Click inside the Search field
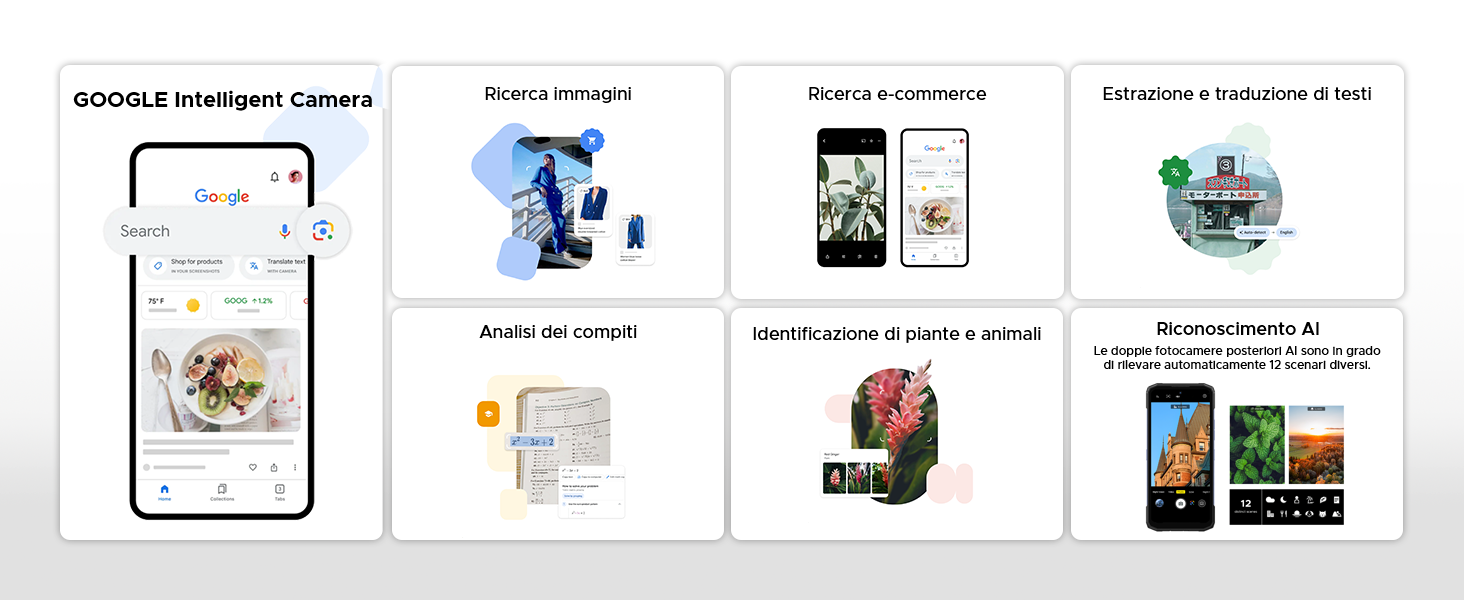This screenshot has height=600, width=1464. pyautogui.click(x=190, y=231)
